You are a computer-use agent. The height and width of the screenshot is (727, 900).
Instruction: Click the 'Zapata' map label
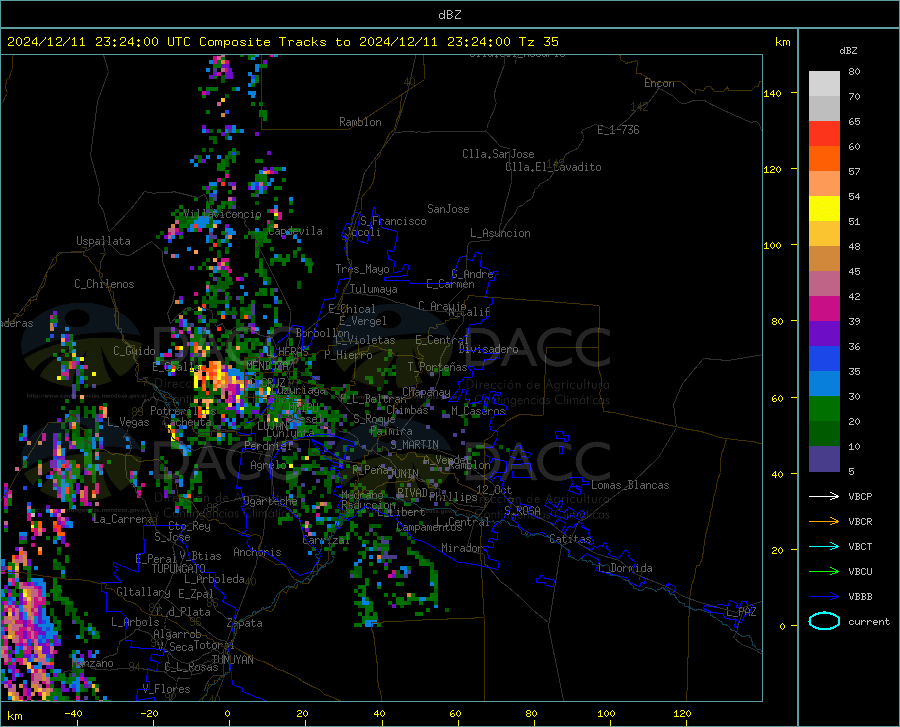(245, 623)
